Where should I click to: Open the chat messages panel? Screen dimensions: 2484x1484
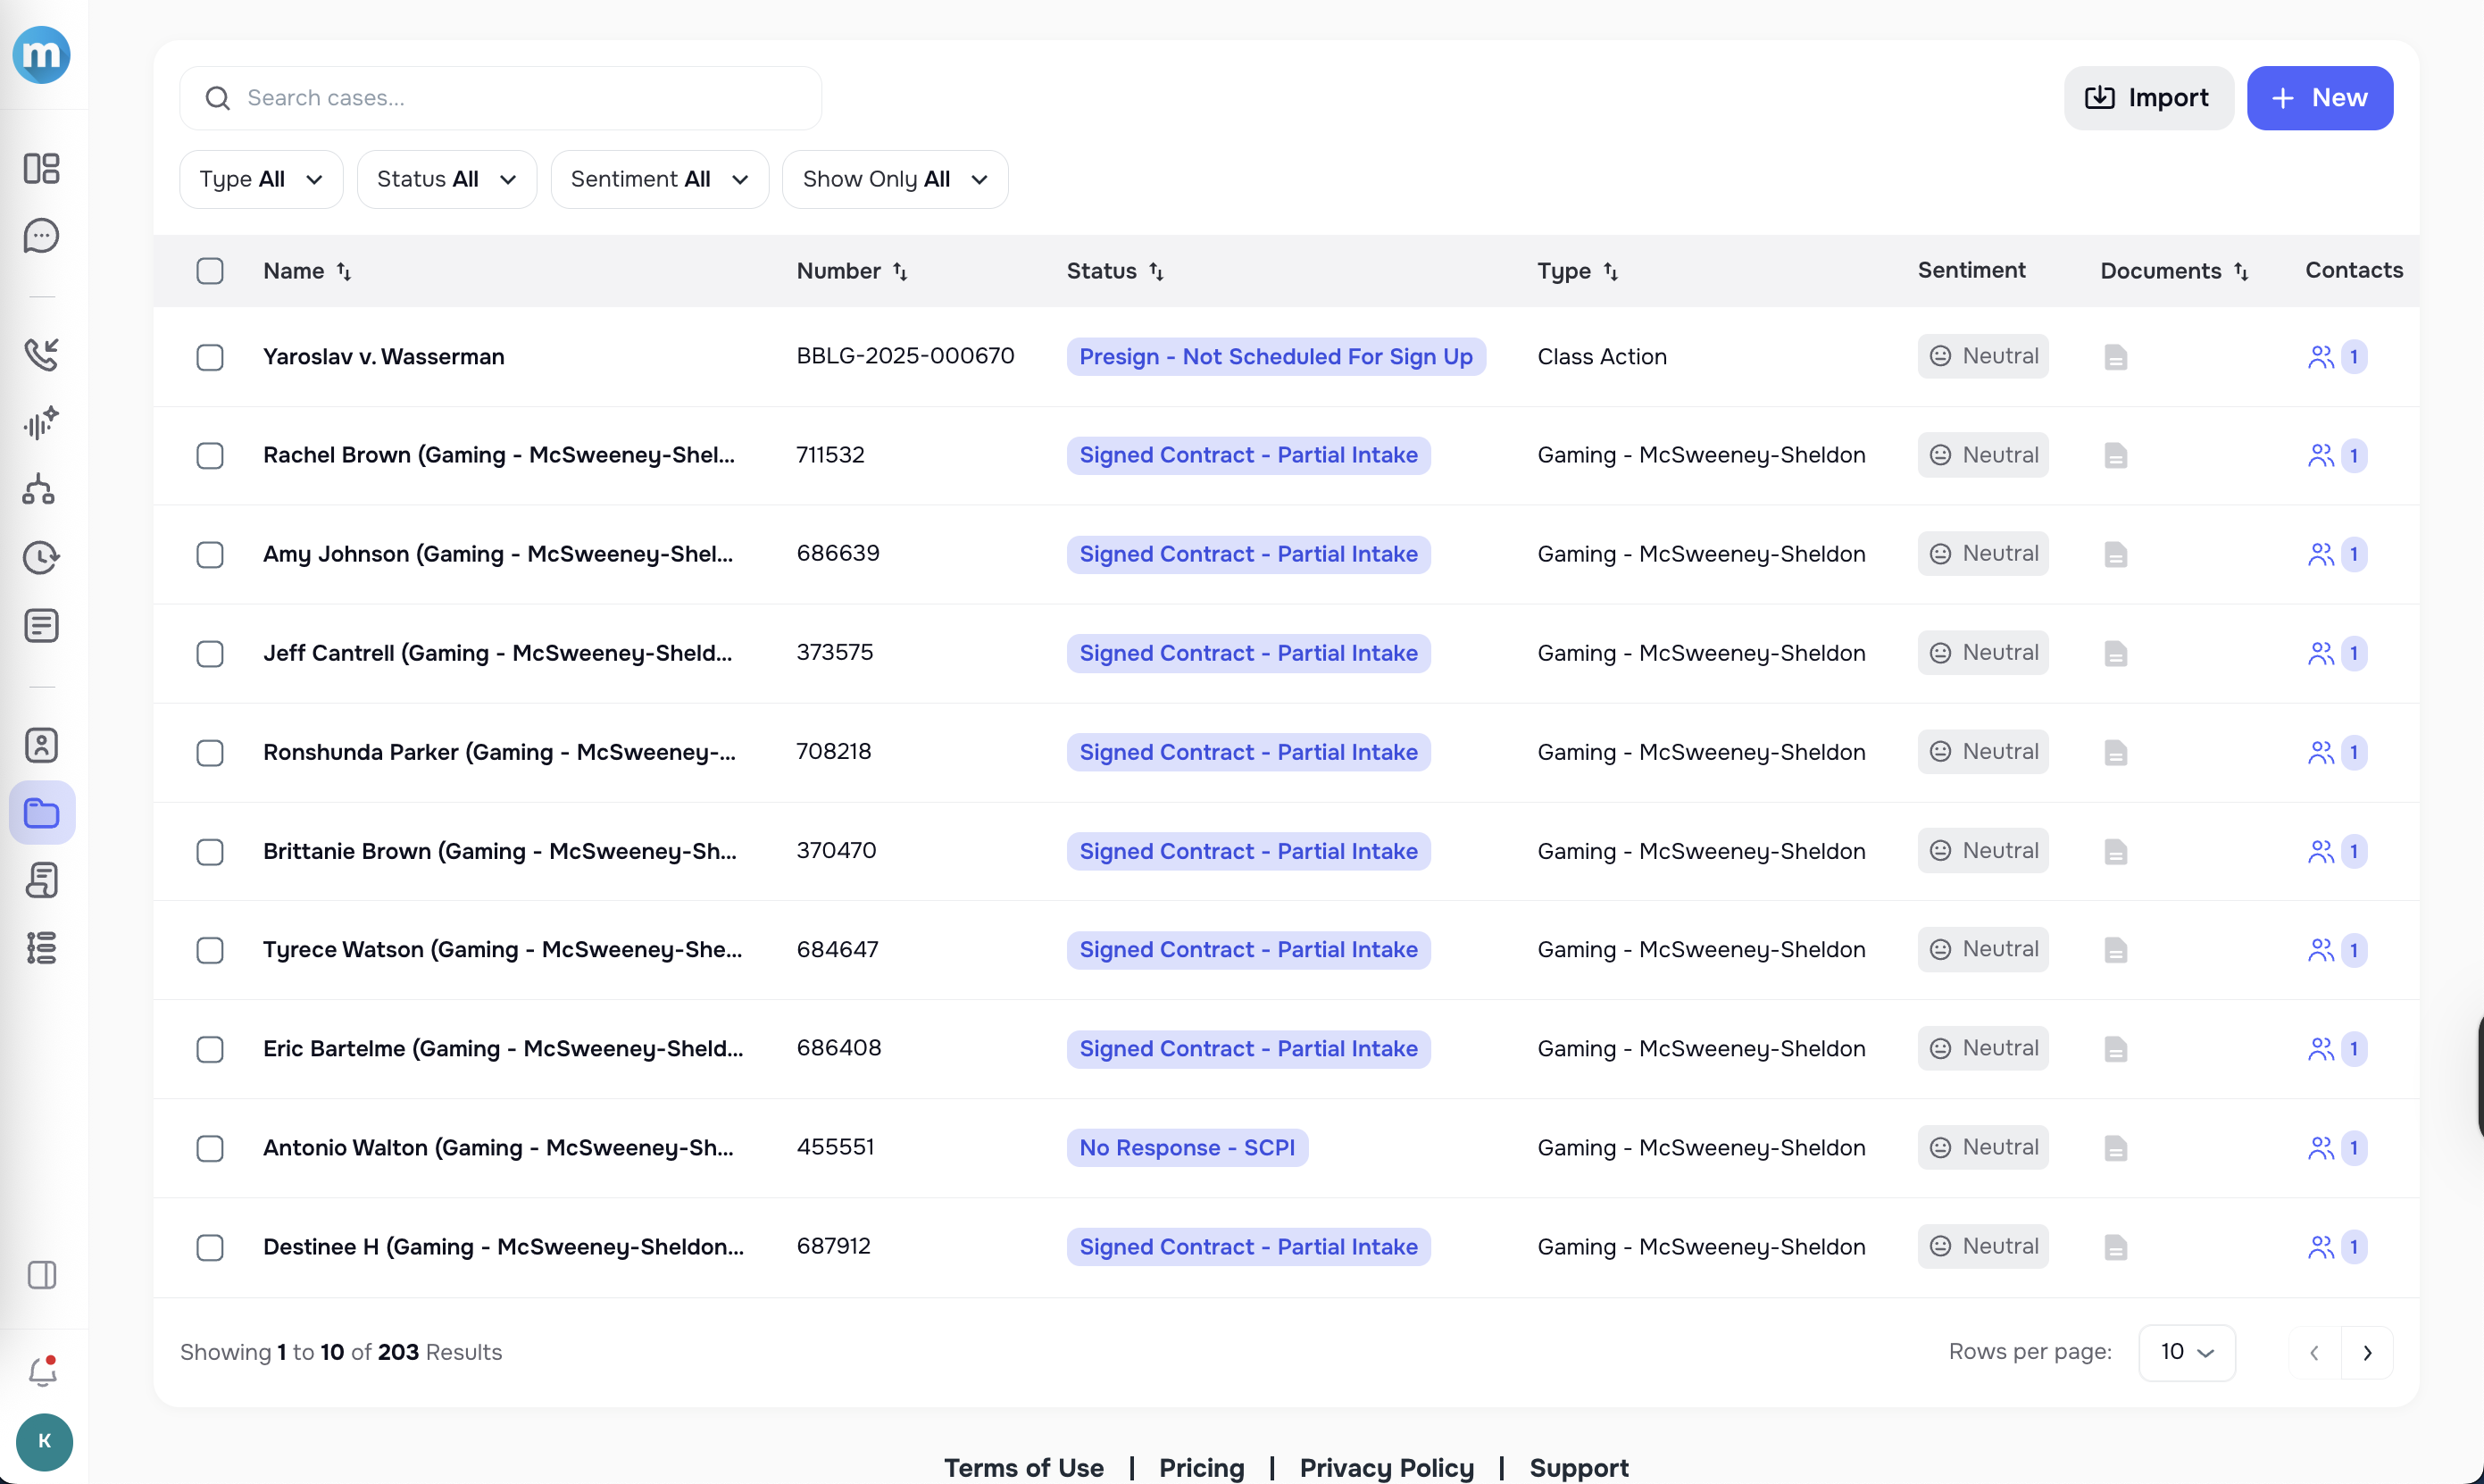point(42,236)
